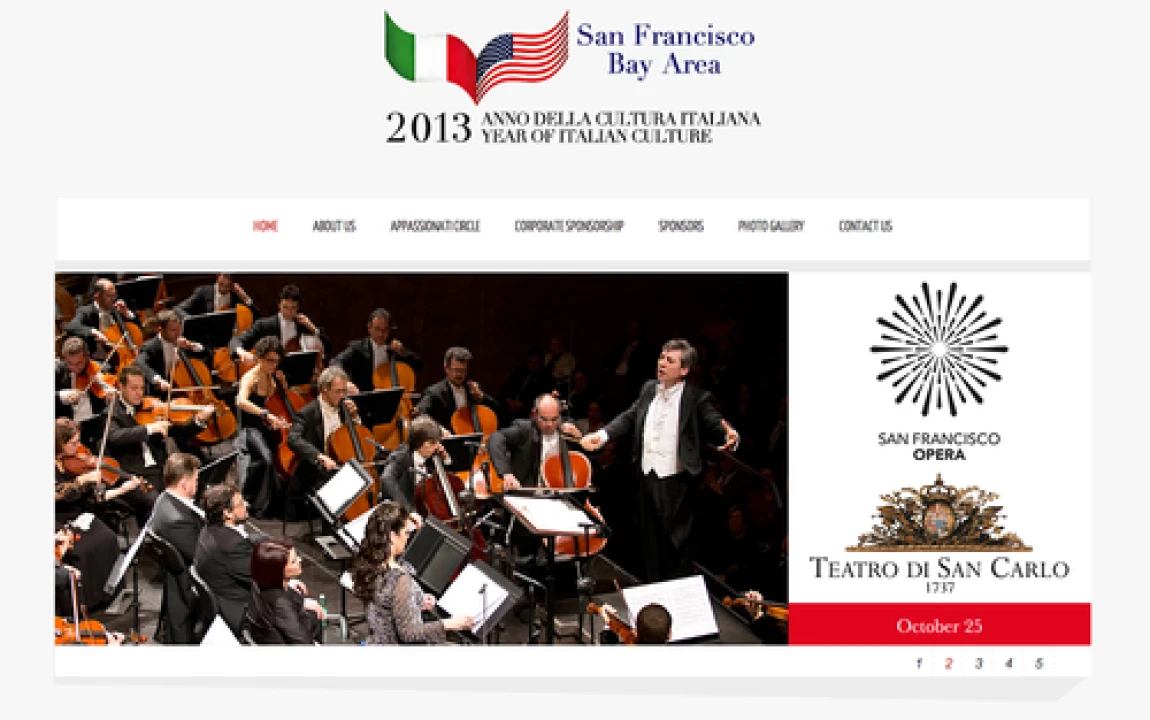Screen dimensions: 1150x720
Task: Click the Teatro di San Carlo crest
Action: (939, 513)
